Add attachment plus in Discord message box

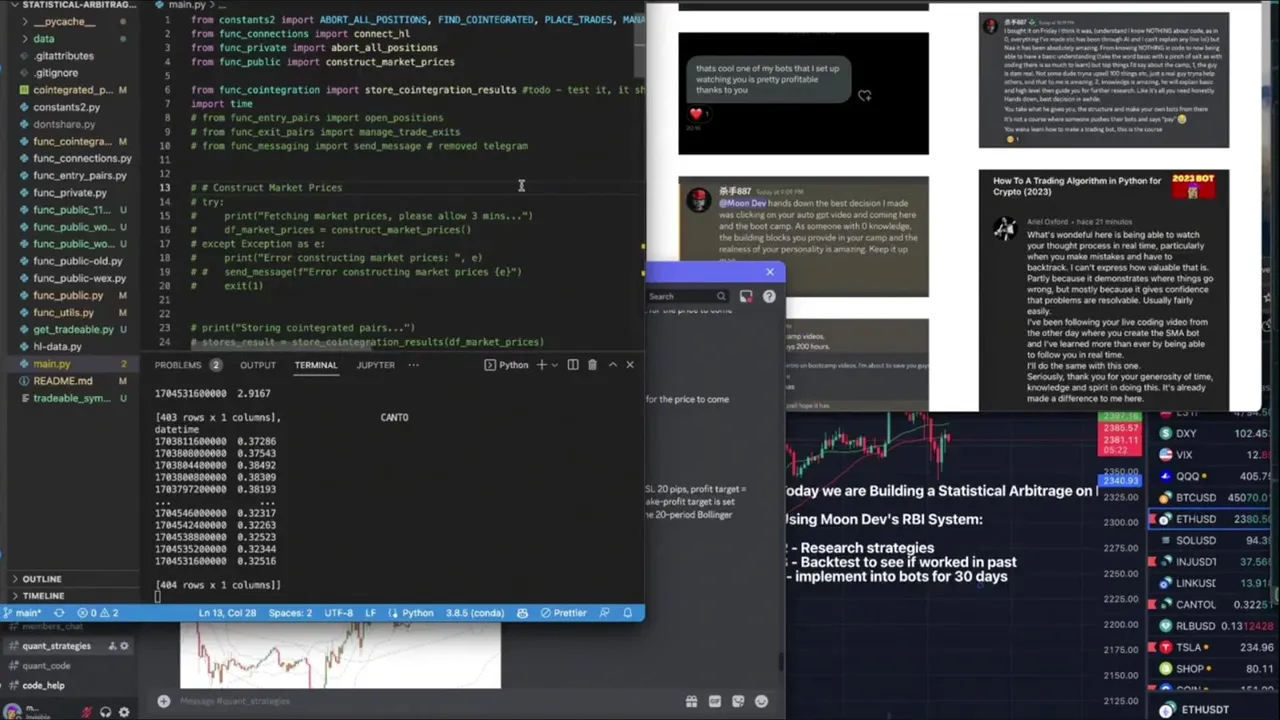tap(163, 702)
